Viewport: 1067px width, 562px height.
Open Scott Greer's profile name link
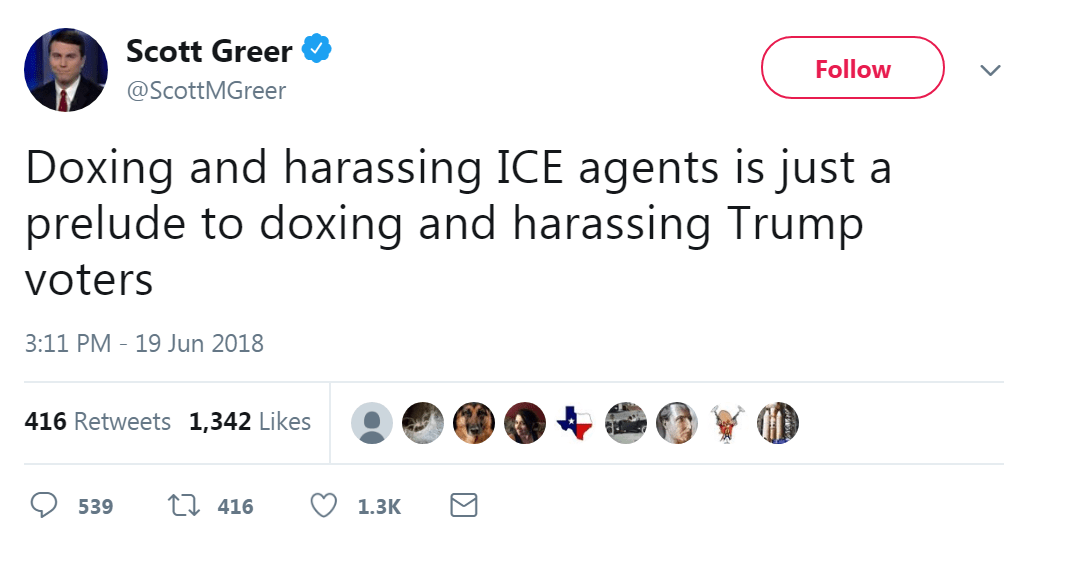[208, 50]
